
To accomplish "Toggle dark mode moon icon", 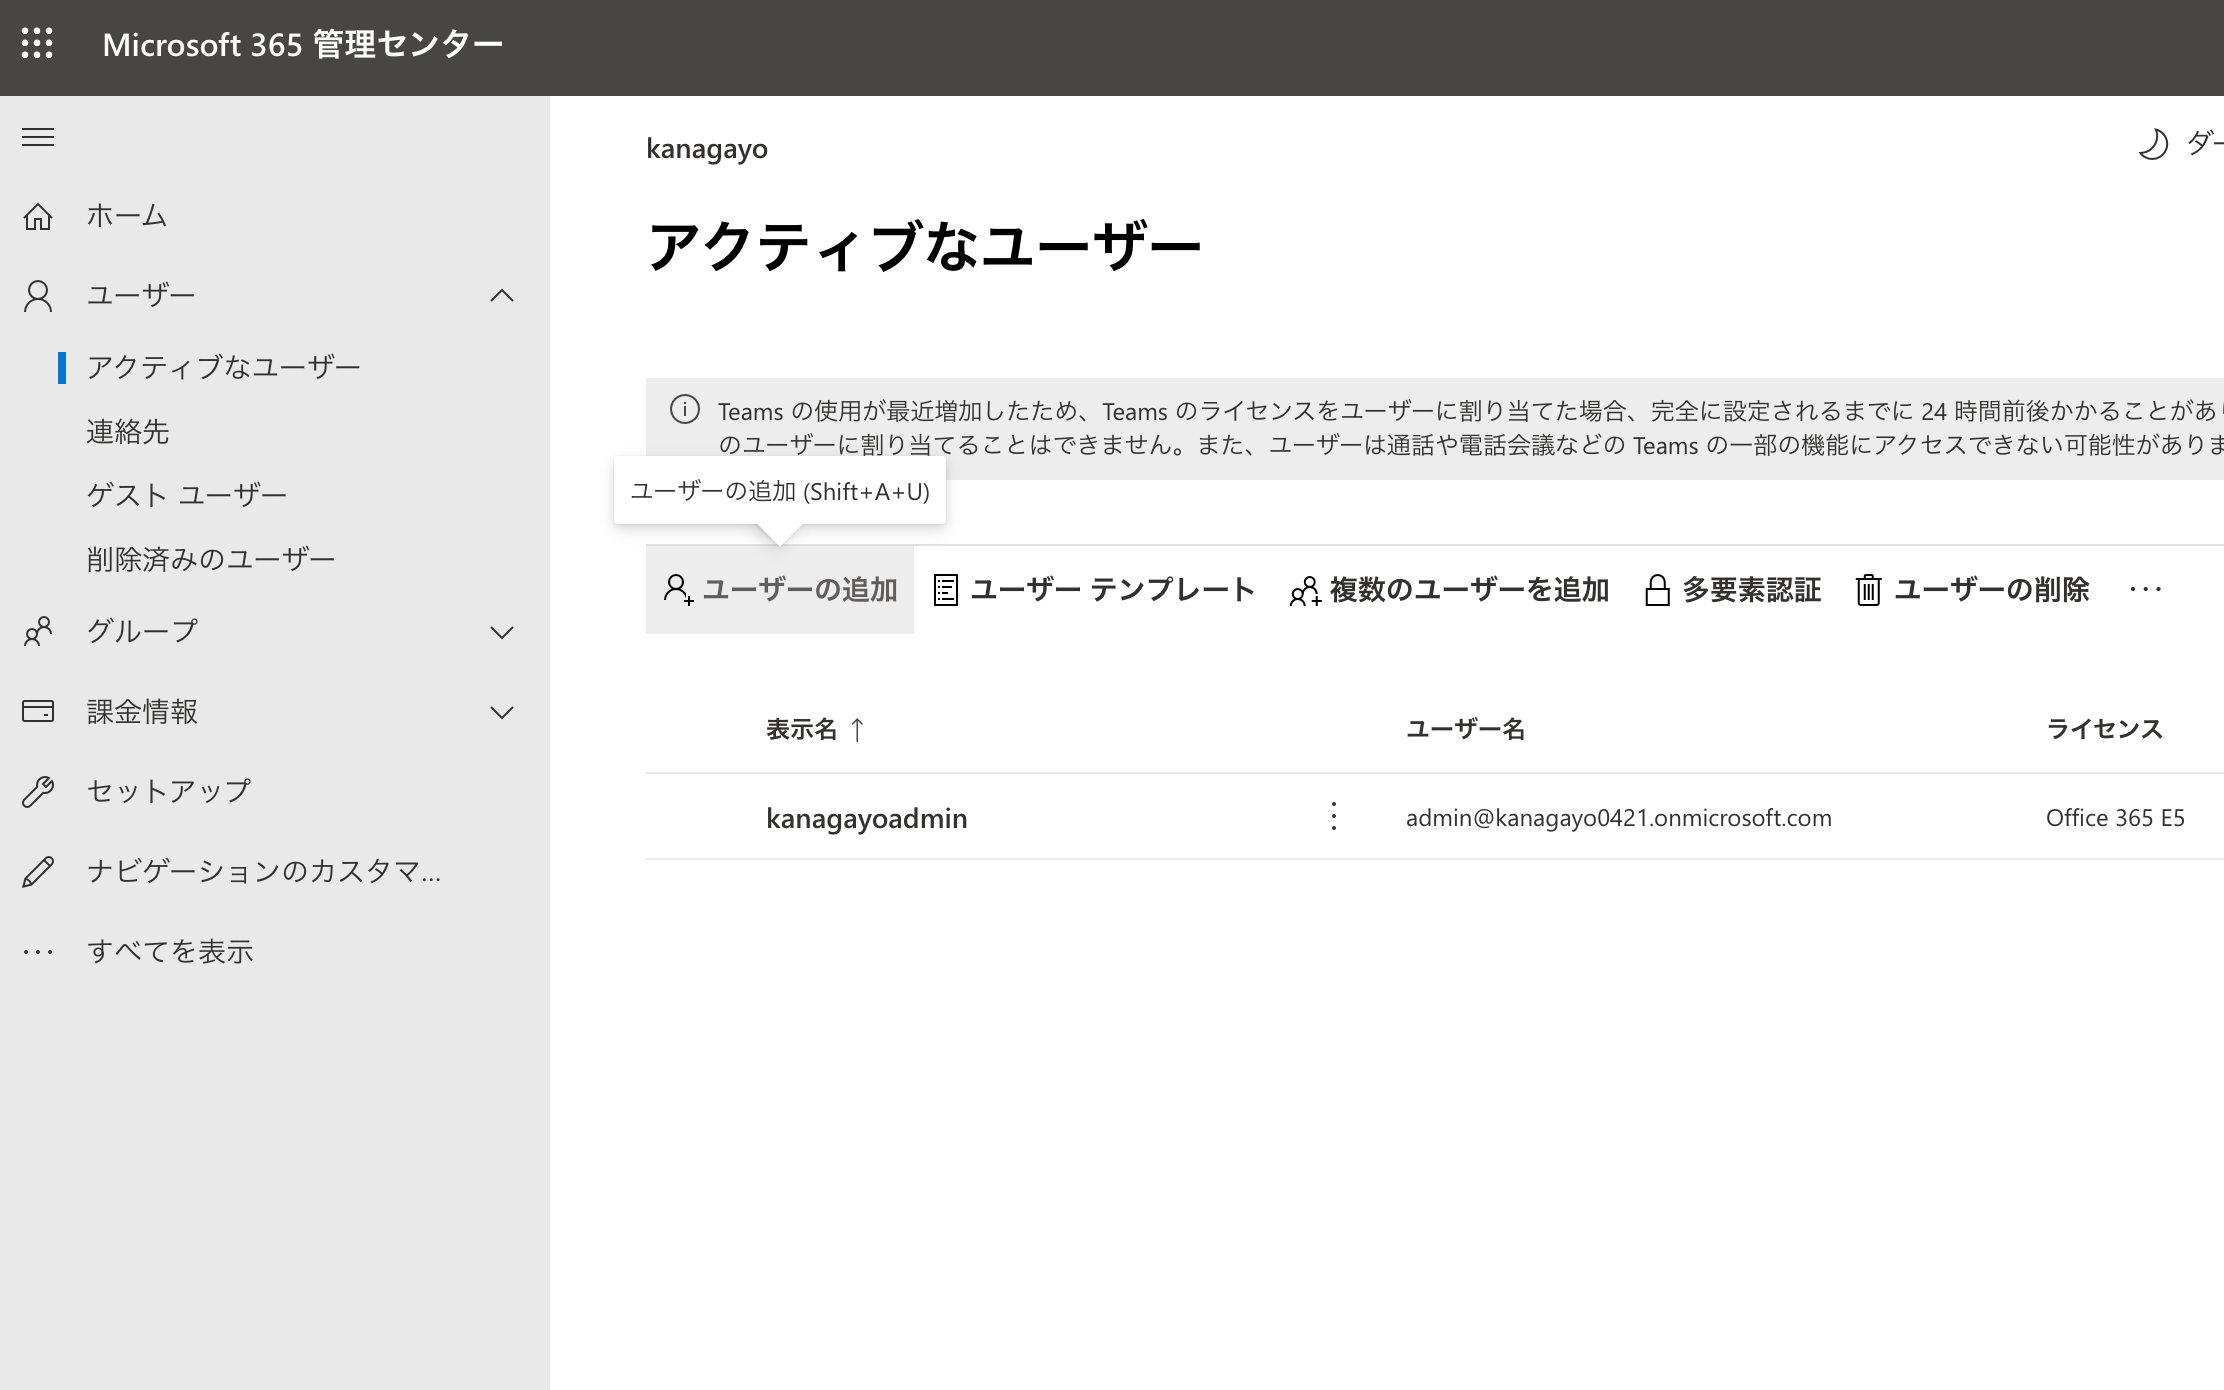I will click(x=2152, y=145).
